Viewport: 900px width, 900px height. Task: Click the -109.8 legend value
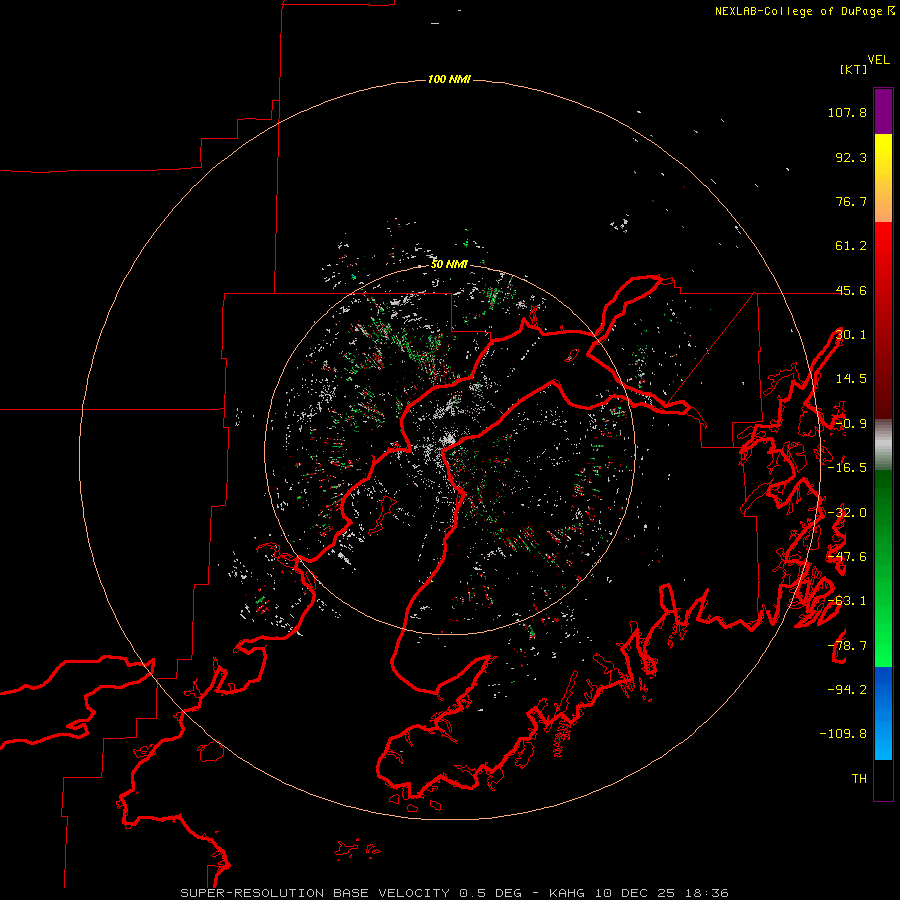click(843, 734)
